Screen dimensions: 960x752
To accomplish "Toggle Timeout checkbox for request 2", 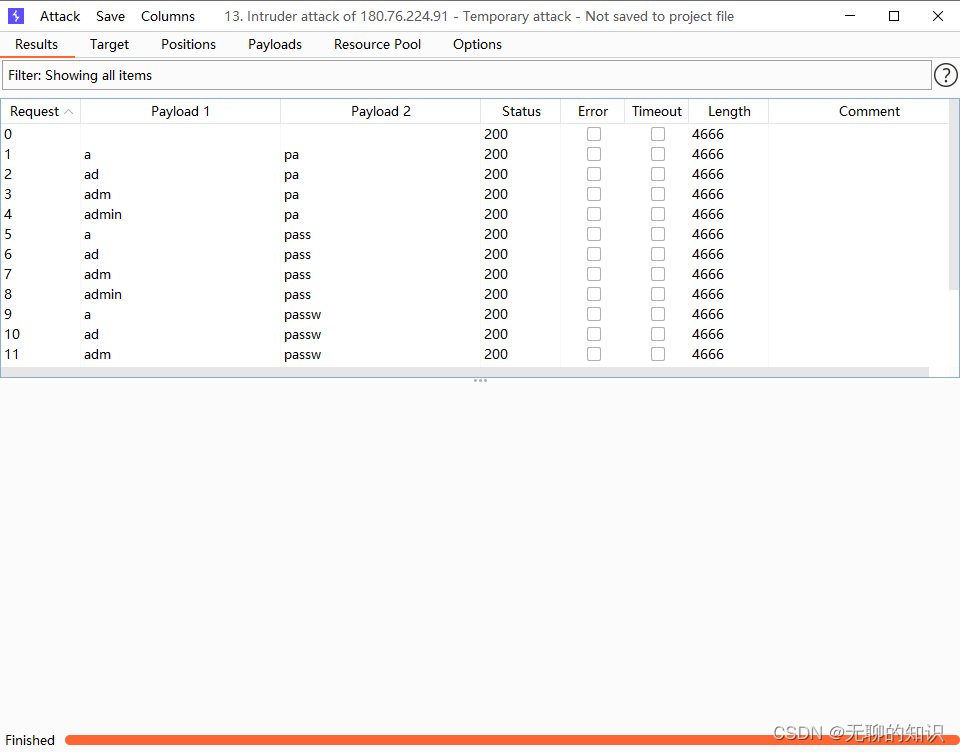I will click(658, 175).
